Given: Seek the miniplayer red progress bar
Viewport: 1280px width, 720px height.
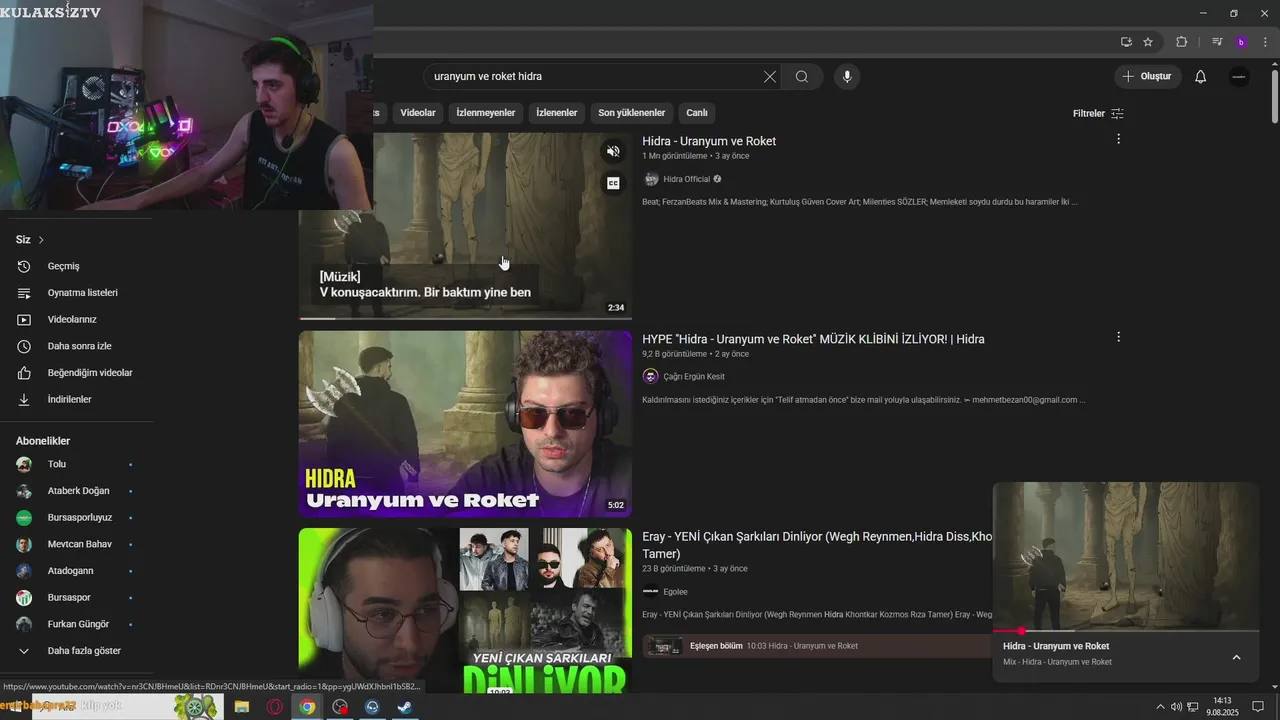Looking at the screenshot, I should coord(1126,631).
